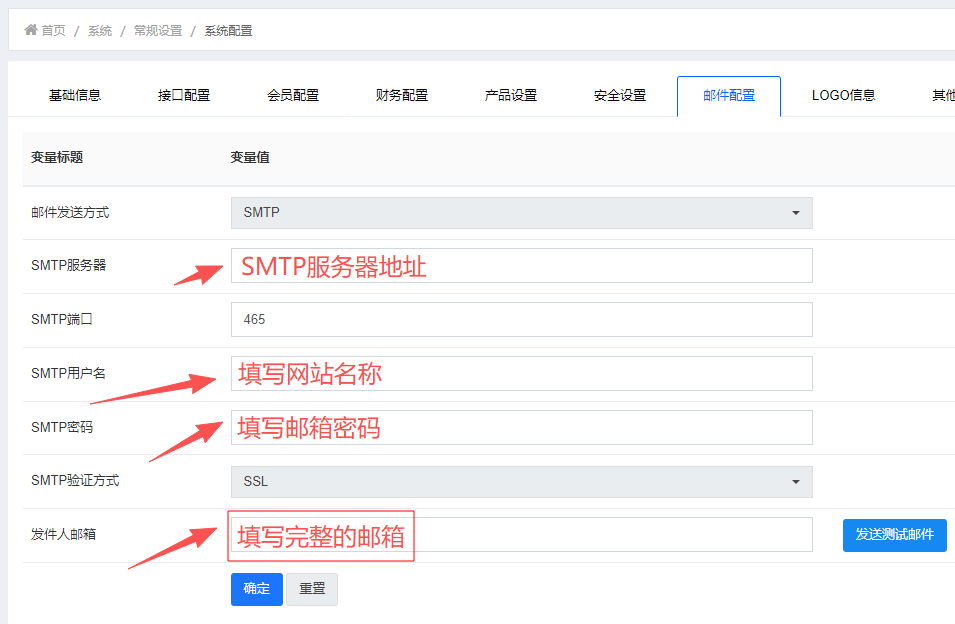Click the blue 确定 button
955x624 pixels.
click(x=256, y=589)
